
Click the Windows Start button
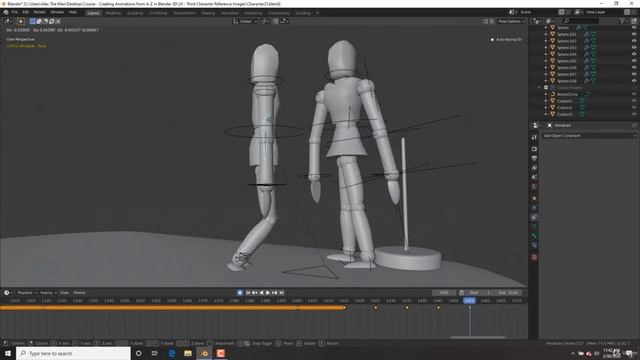click(x=8, y=353)
